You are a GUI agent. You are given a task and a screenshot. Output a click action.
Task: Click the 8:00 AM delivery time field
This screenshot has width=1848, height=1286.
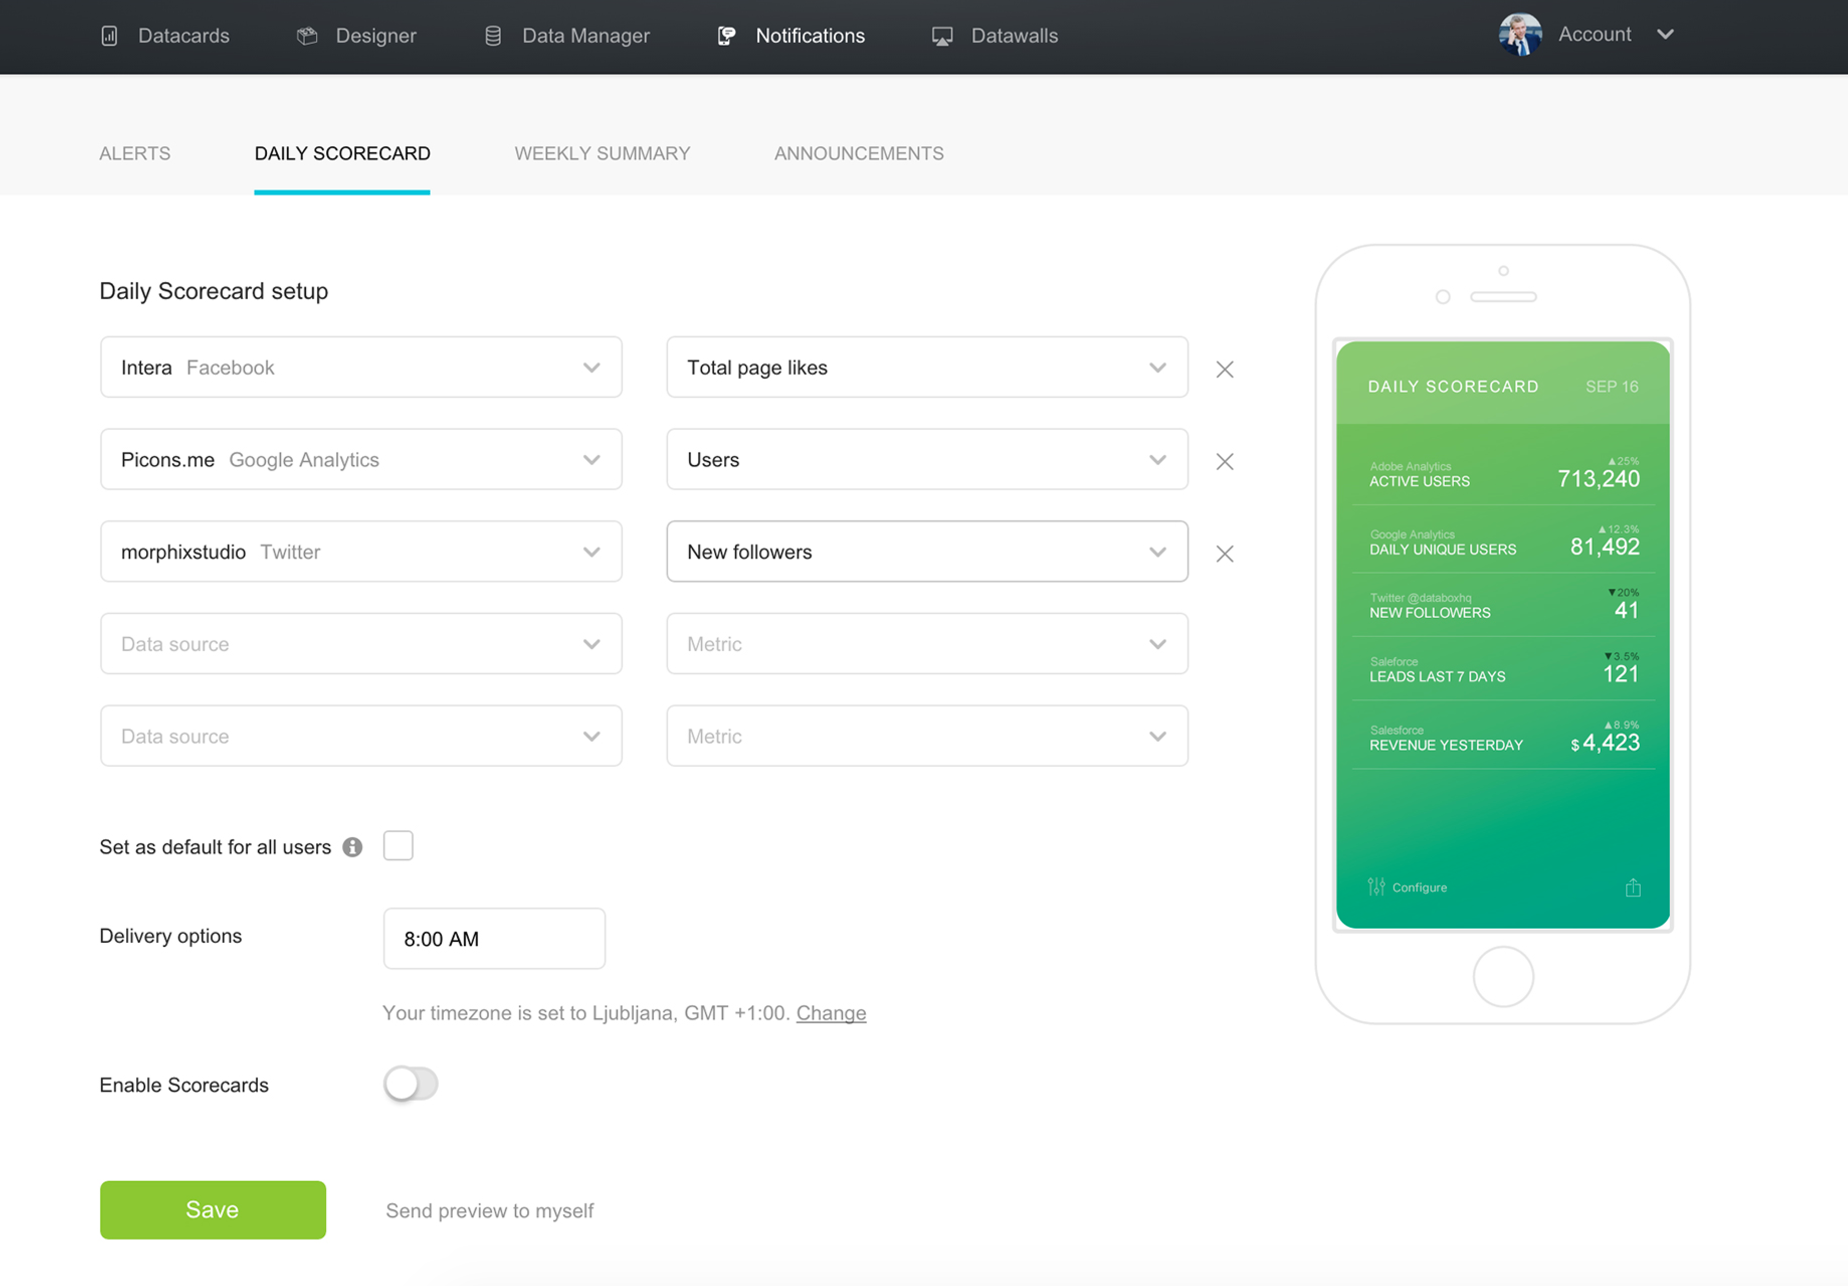493,938
